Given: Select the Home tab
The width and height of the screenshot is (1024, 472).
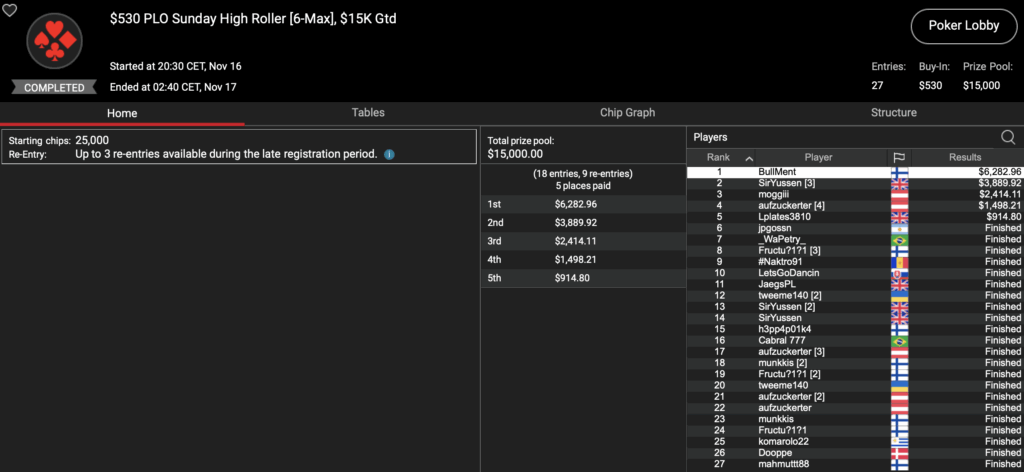Looking at the screenshot, I should [x=122, y=113].
